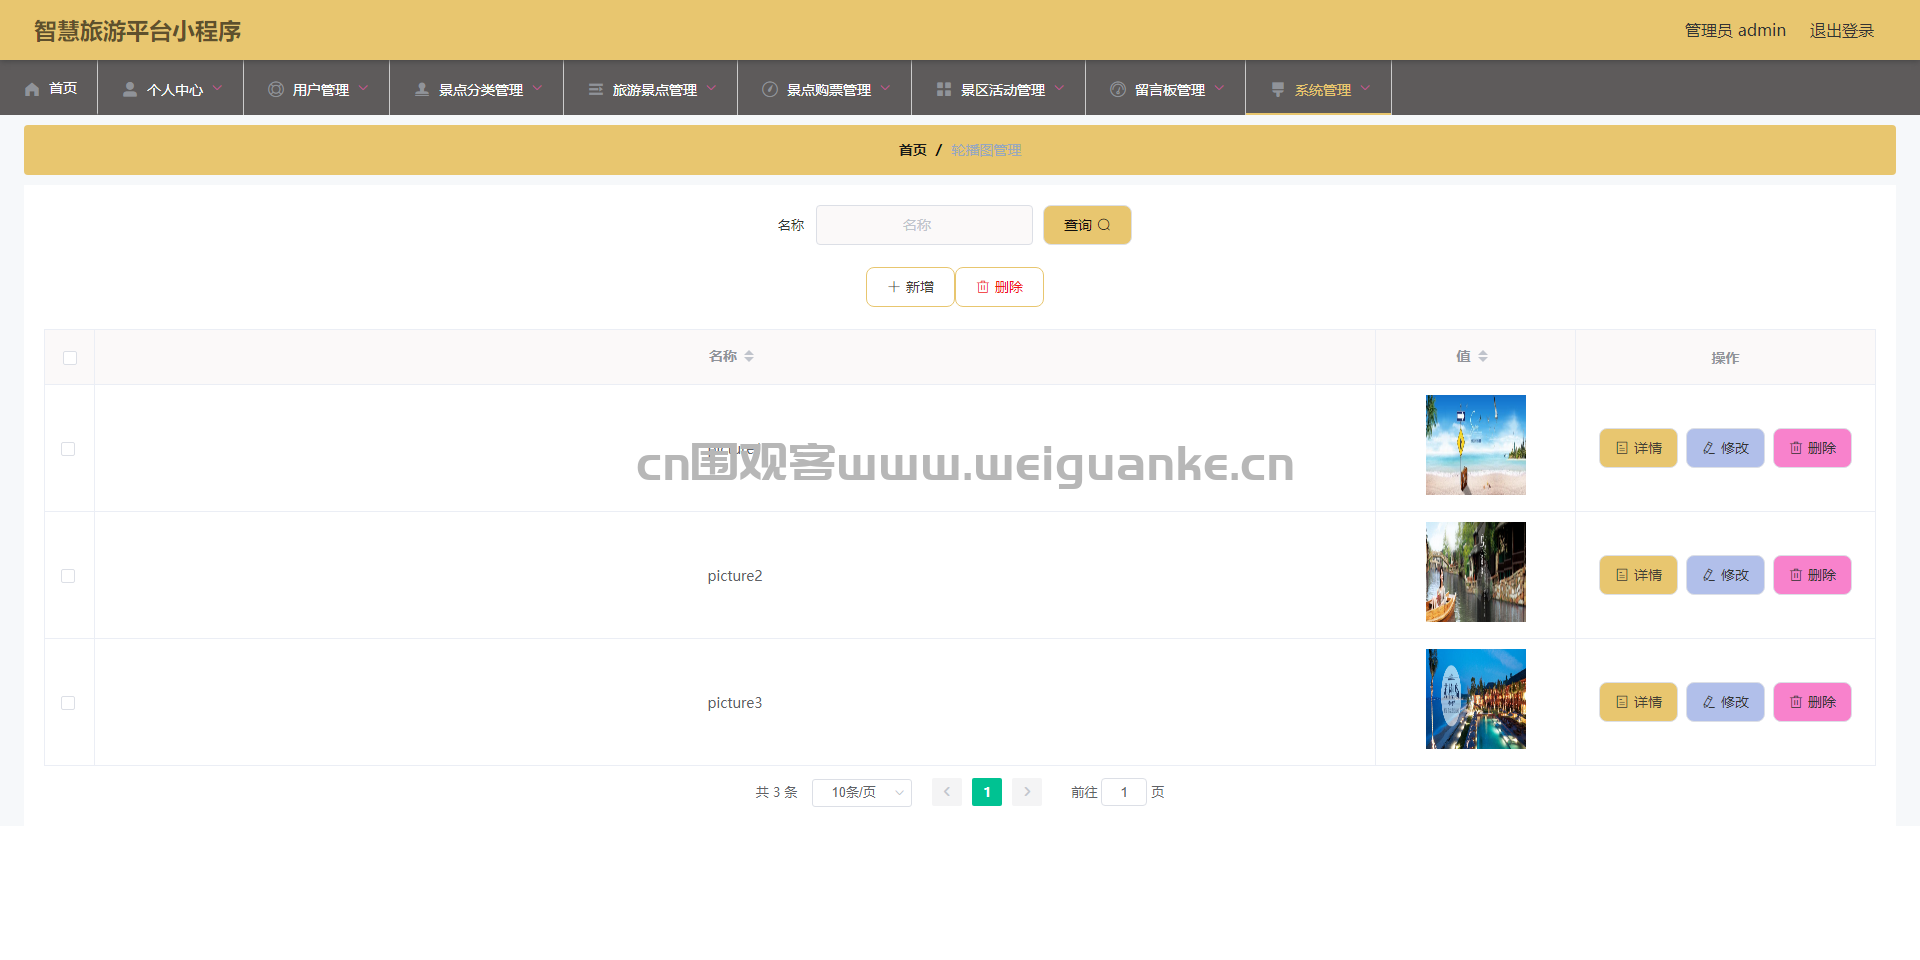Go to next page arrow
The height and width of the screenshot is (960, 1920).
click(1027, 792)
